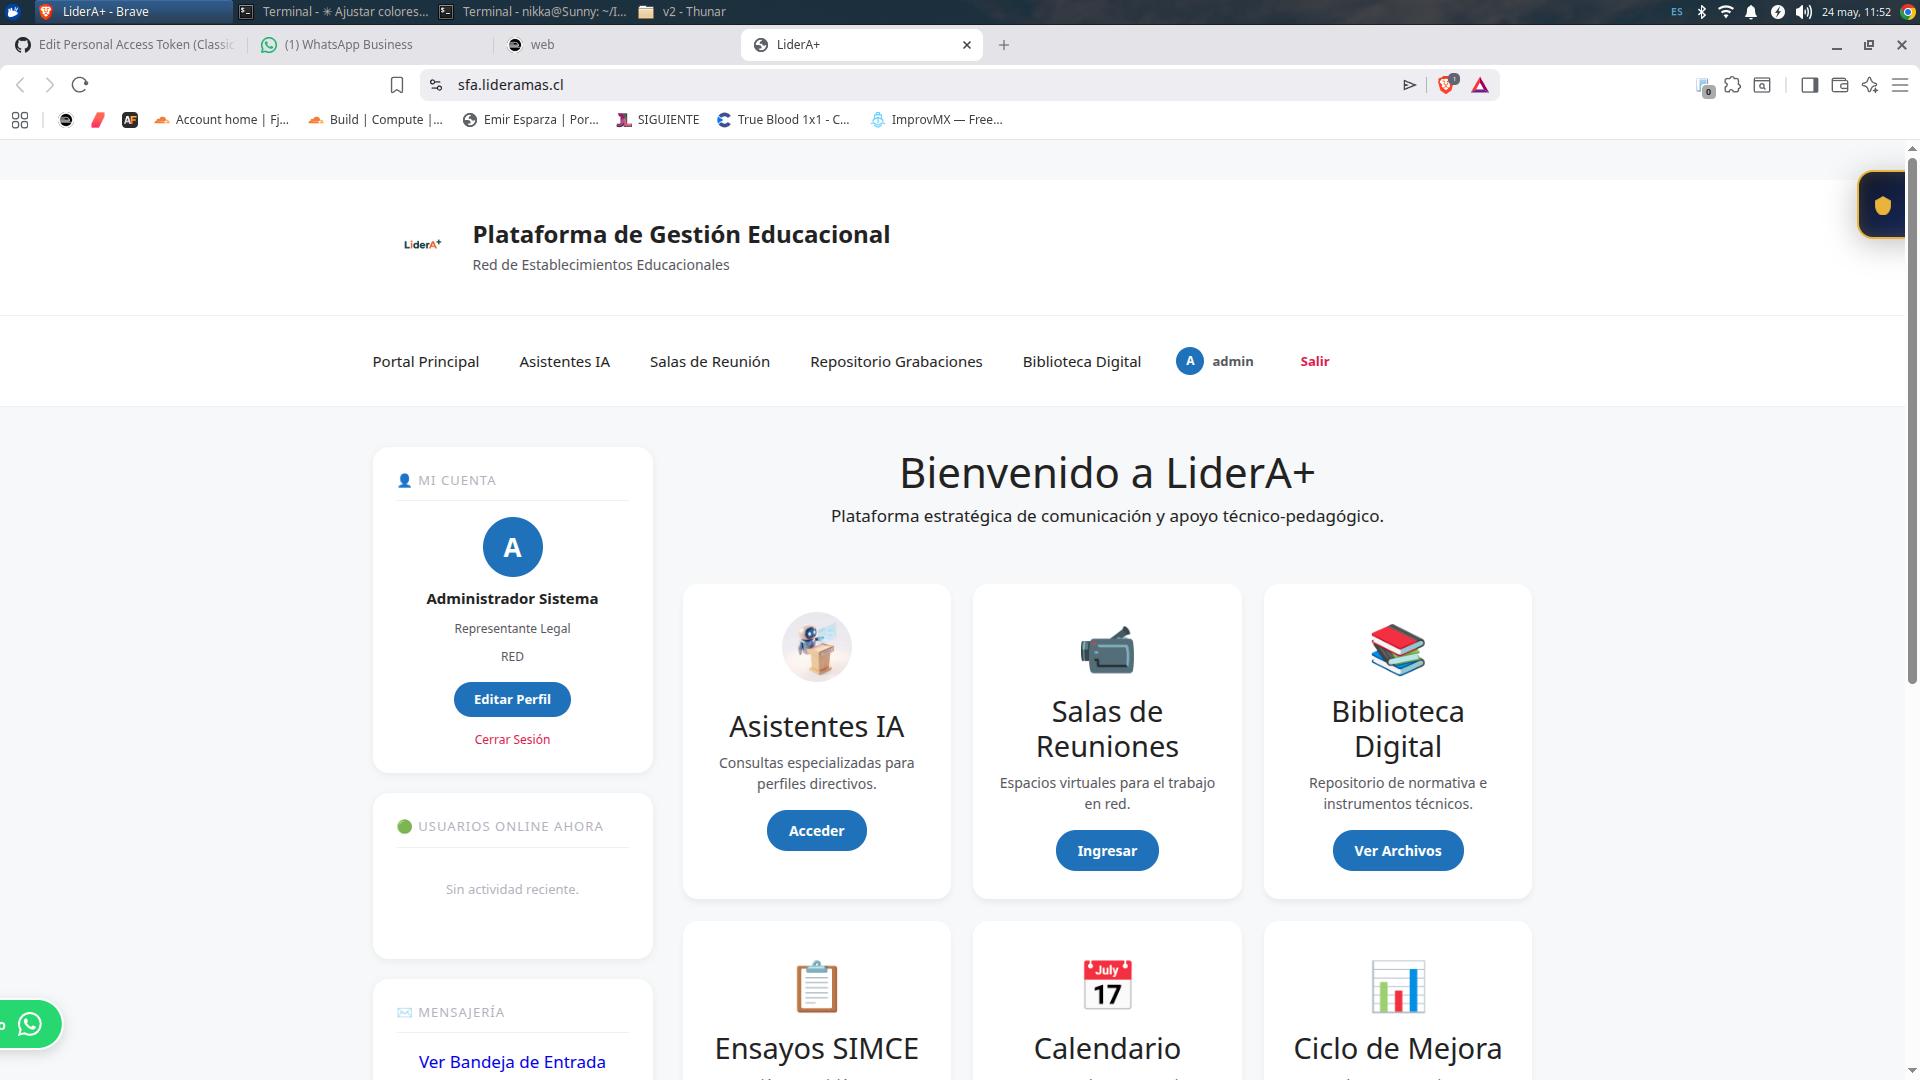
Task: Click the Calendario calendar icon
Action: pyautogui.click(x=1107, y=986)
